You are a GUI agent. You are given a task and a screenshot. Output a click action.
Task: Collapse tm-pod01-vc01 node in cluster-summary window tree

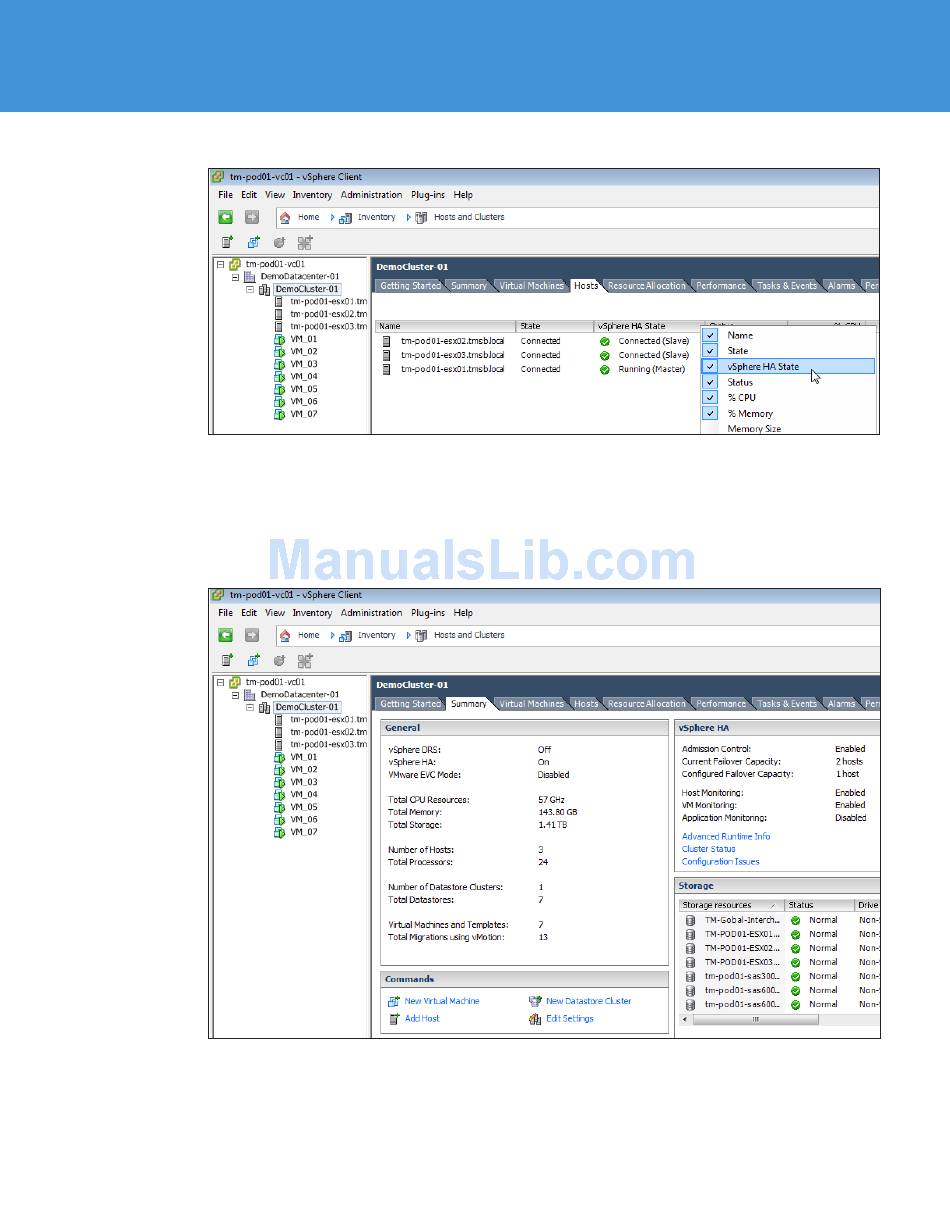pos(221,682)
